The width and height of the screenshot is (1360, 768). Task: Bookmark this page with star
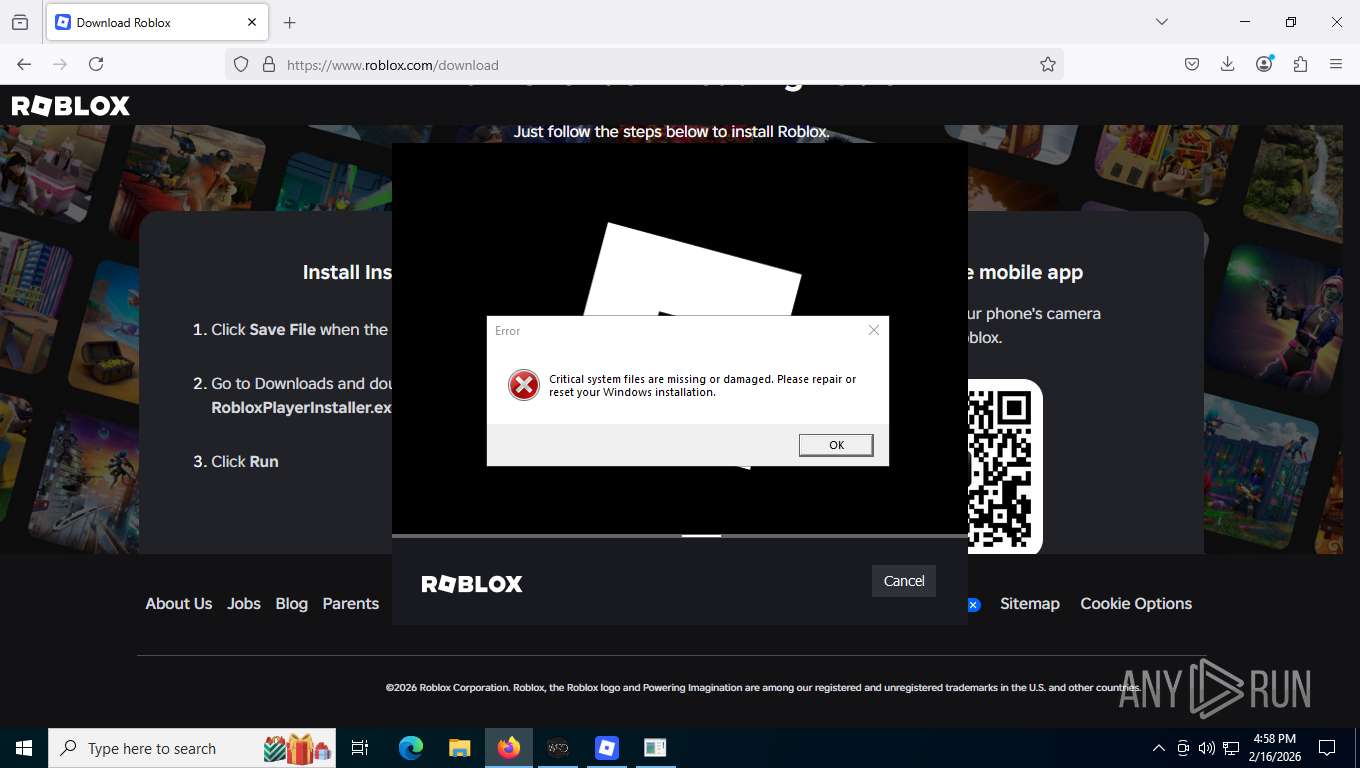1048,64
